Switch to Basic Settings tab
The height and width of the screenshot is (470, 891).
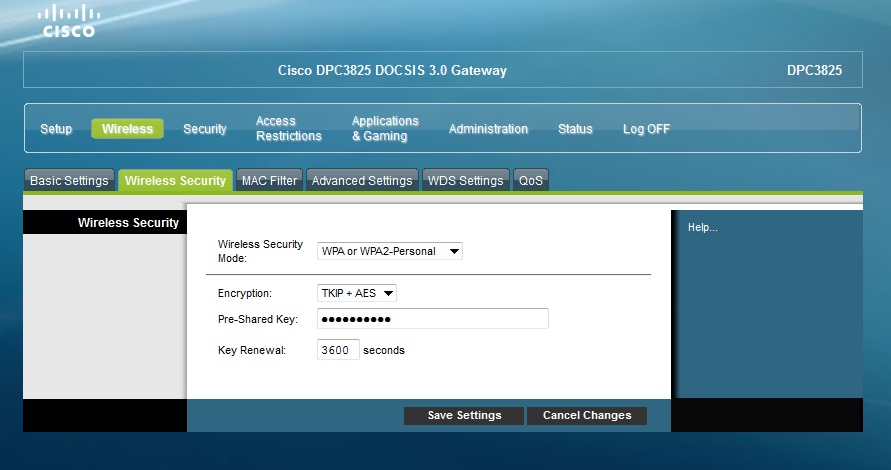(x=69, y=180)
